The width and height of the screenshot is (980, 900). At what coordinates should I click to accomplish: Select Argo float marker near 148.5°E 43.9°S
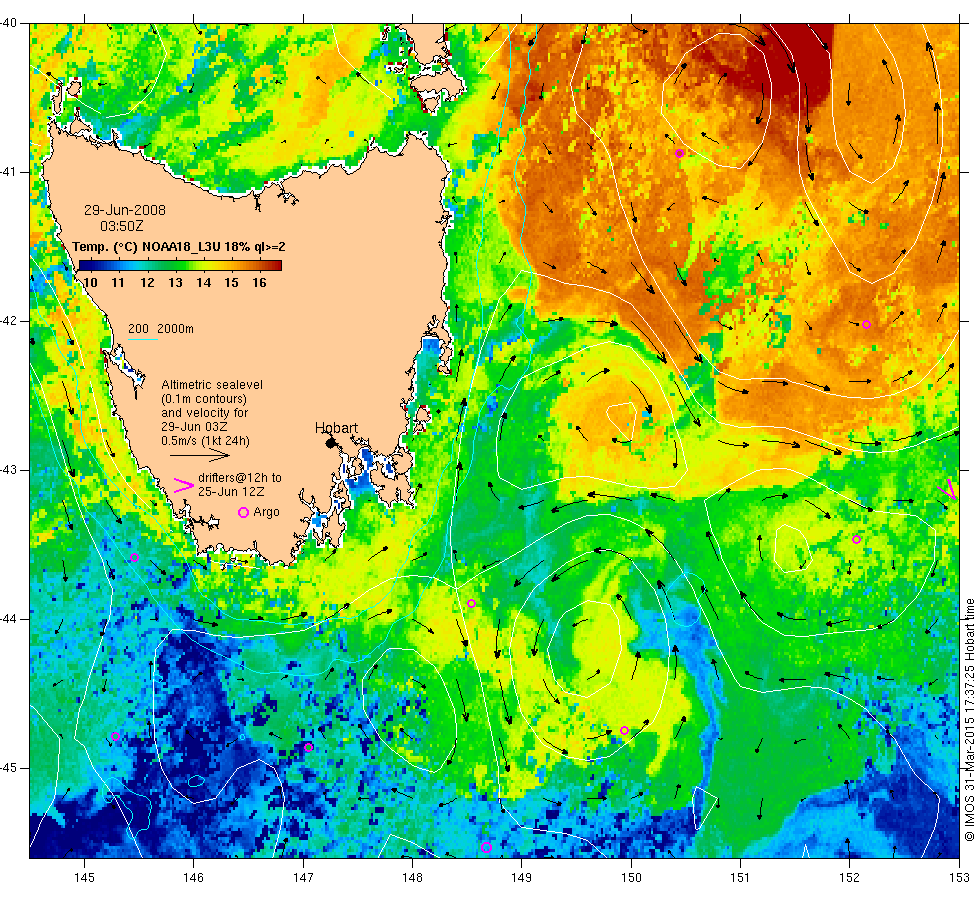pos(472,603)
